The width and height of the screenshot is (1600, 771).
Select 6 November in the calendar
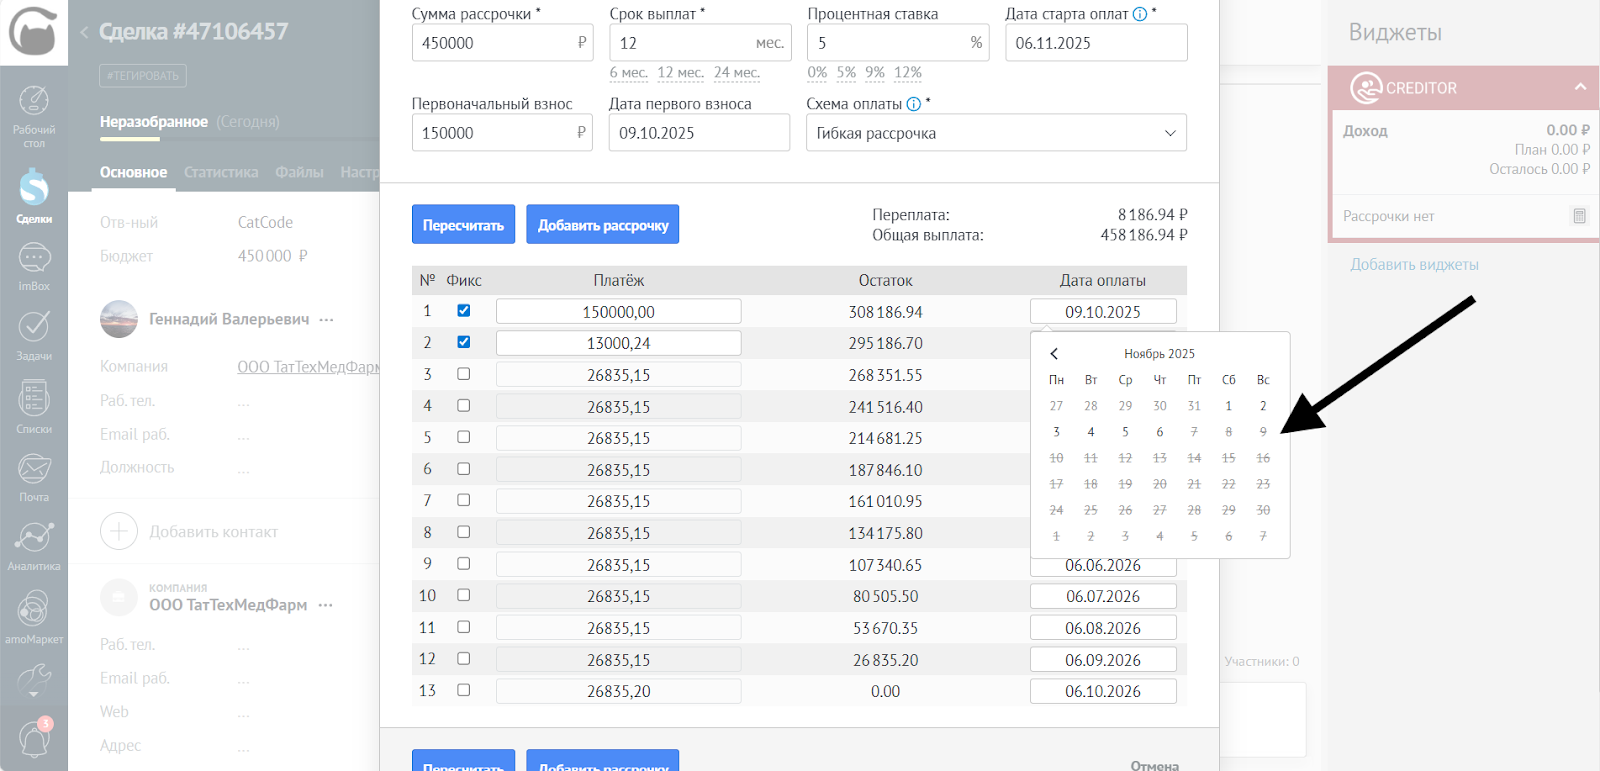(x=1159, y=432)
